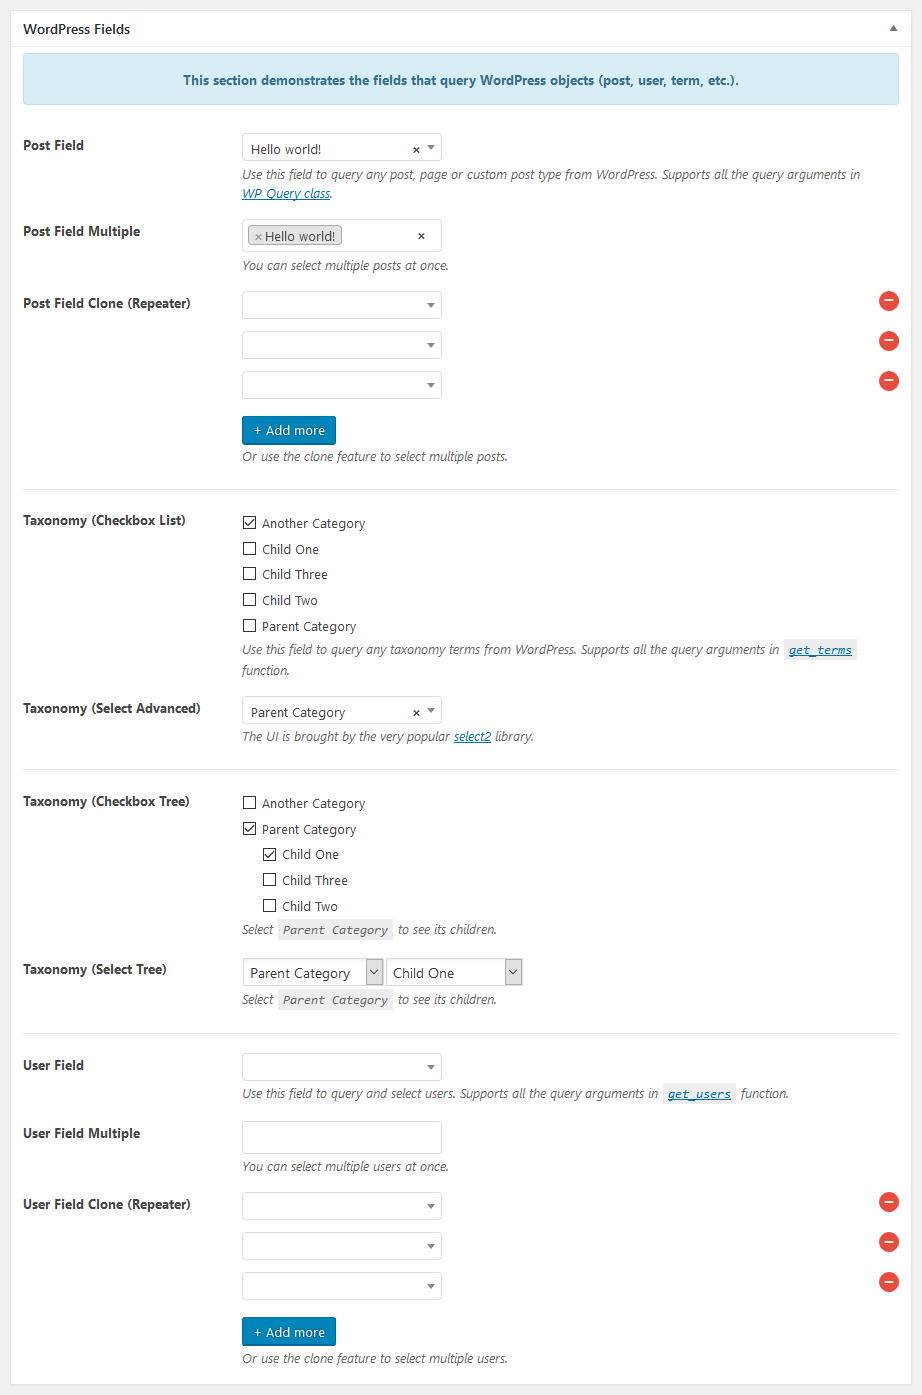Clear the Taxonomy Select Advanced 'Parent Category' value
The width and height of the screenshot is (922, 1395).
416,713
